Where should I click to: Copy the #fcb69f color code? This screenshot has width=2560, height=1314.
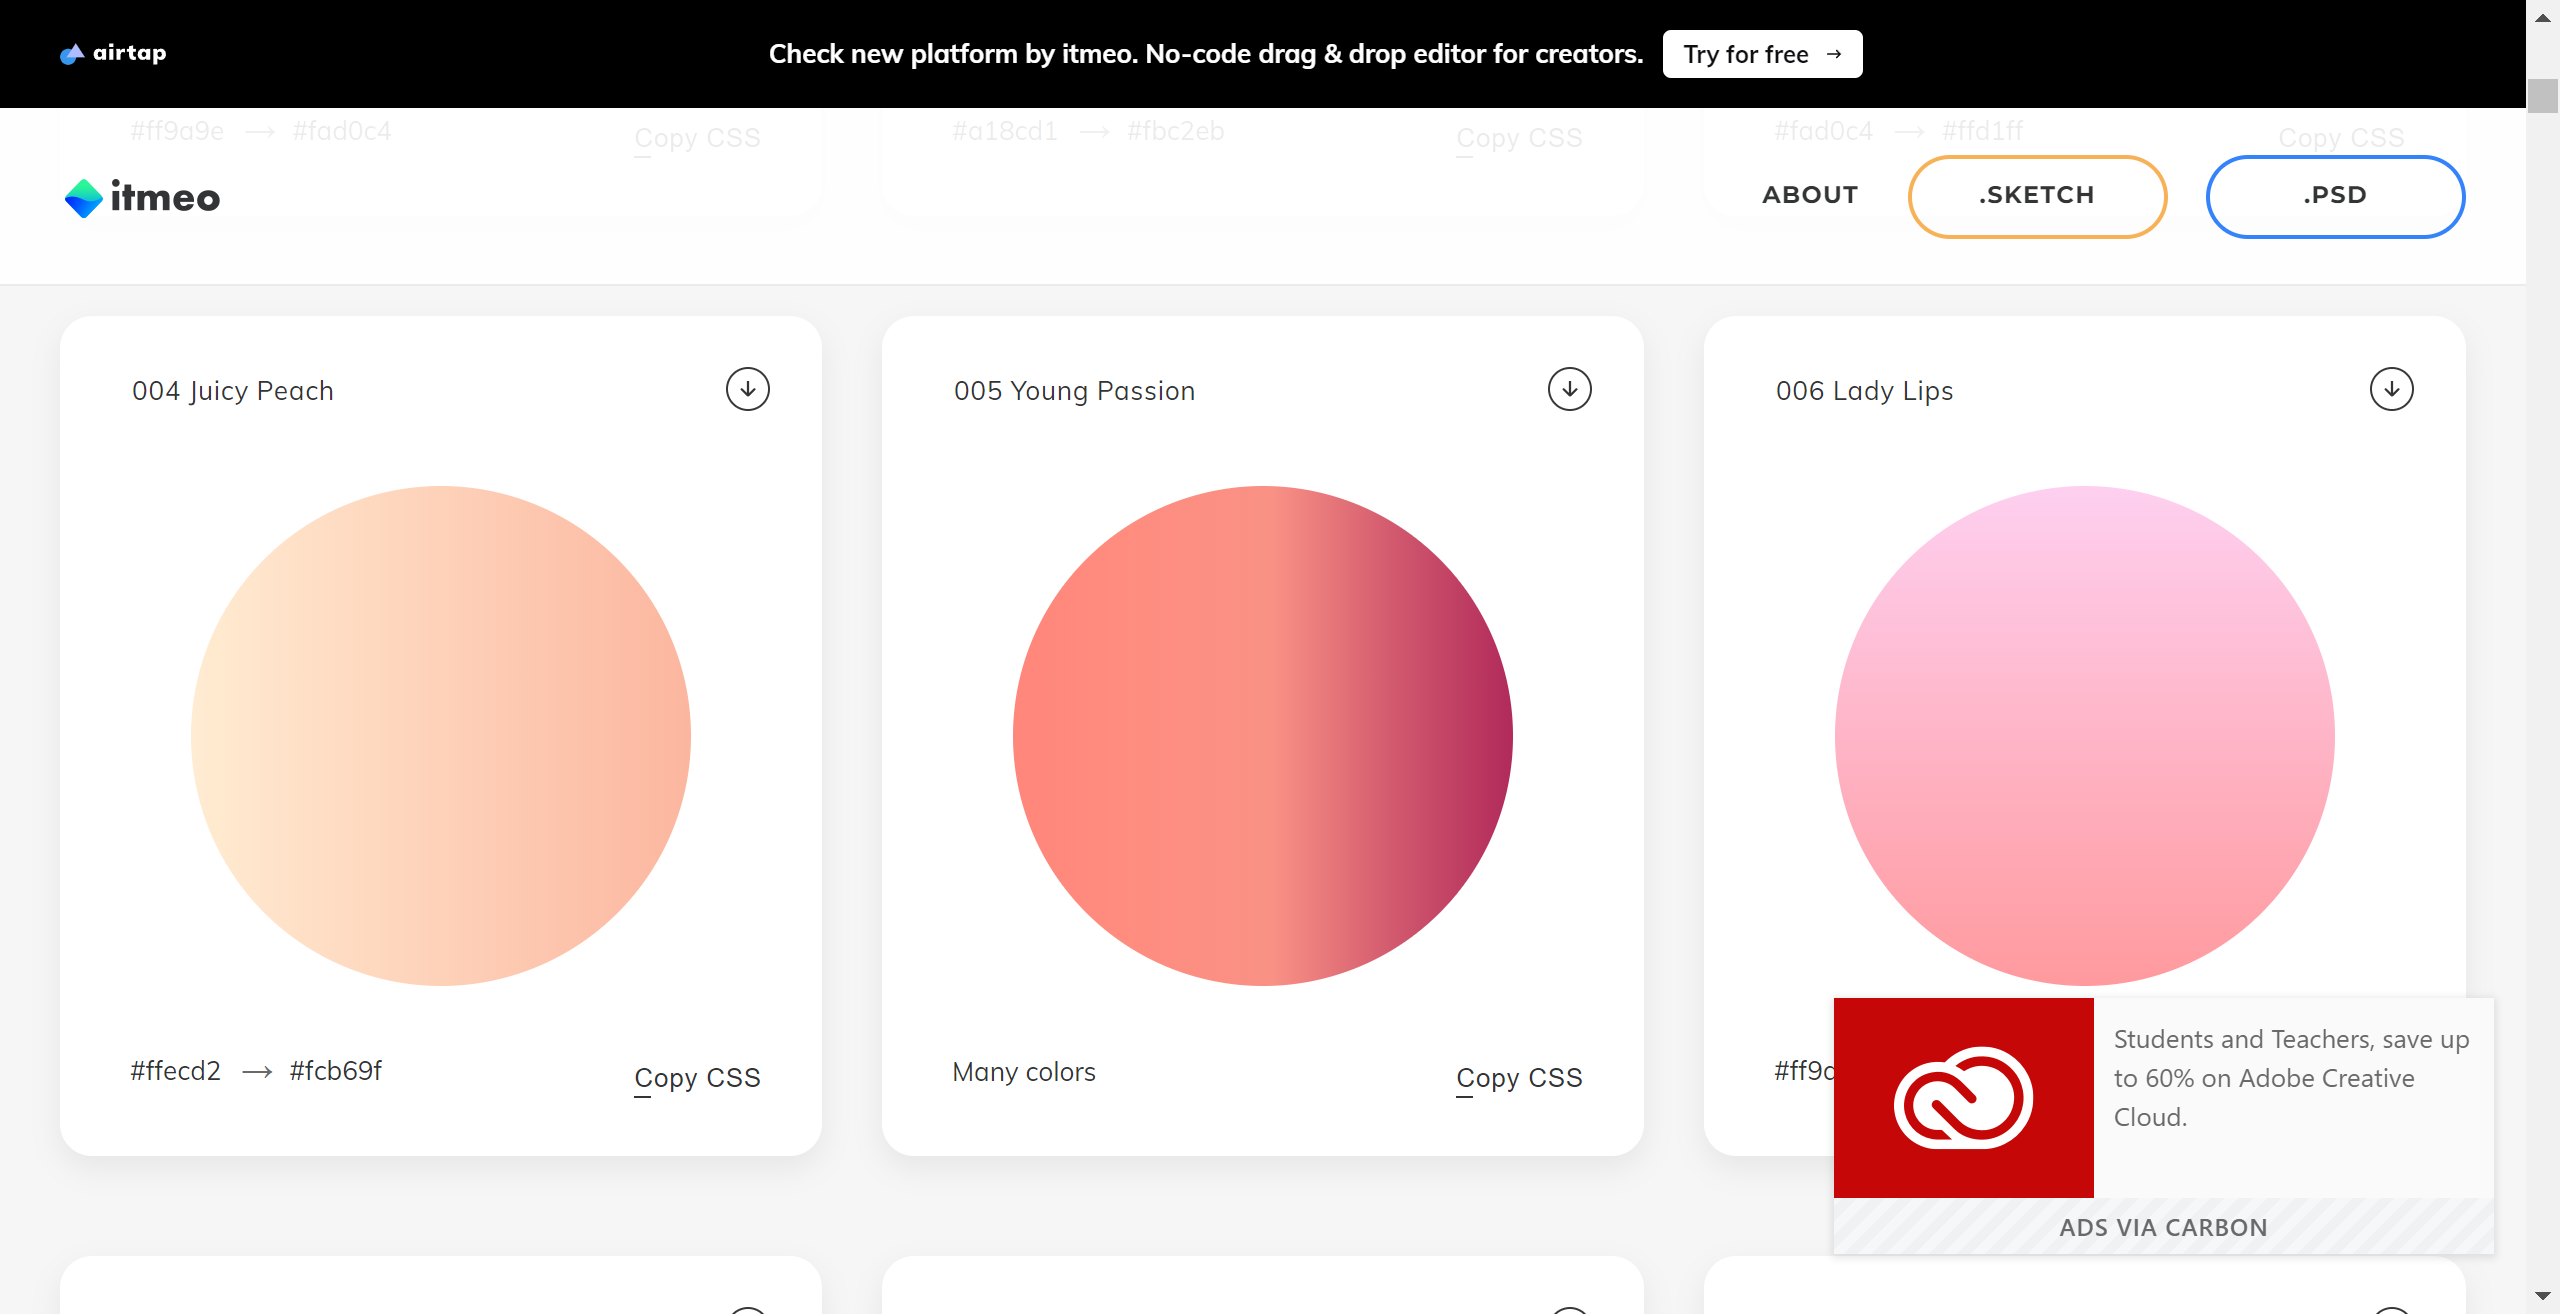(x=336, y=1071)
